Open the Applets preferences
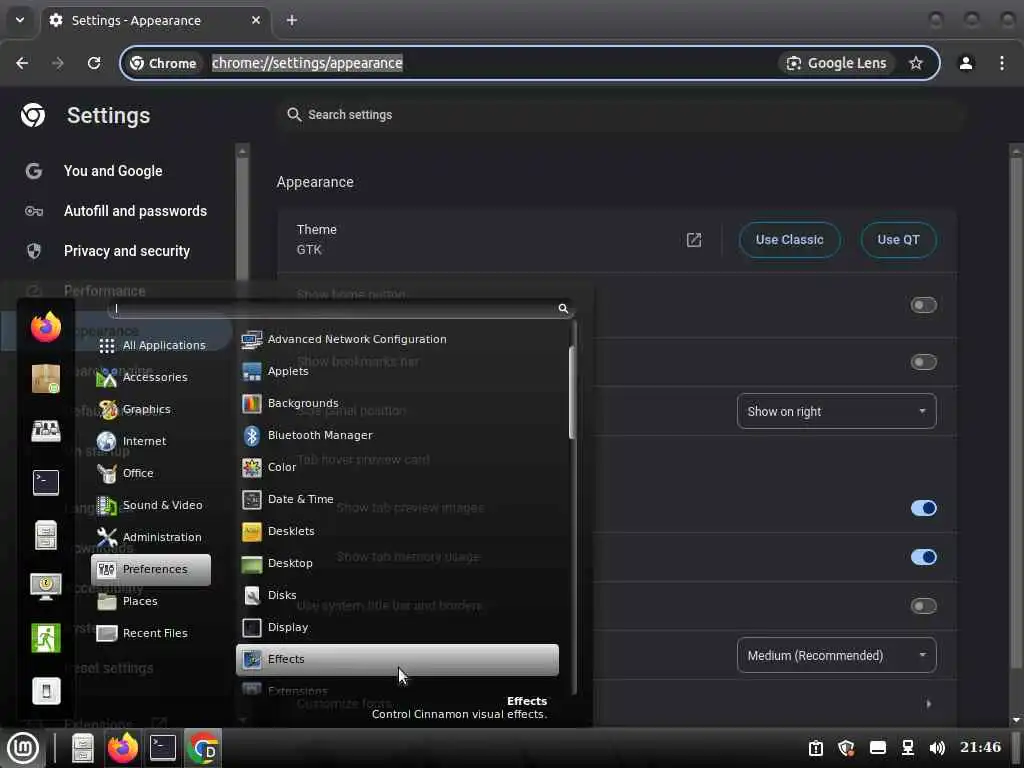The height and width of the screenshot is (768, 1024). point(398,371)
